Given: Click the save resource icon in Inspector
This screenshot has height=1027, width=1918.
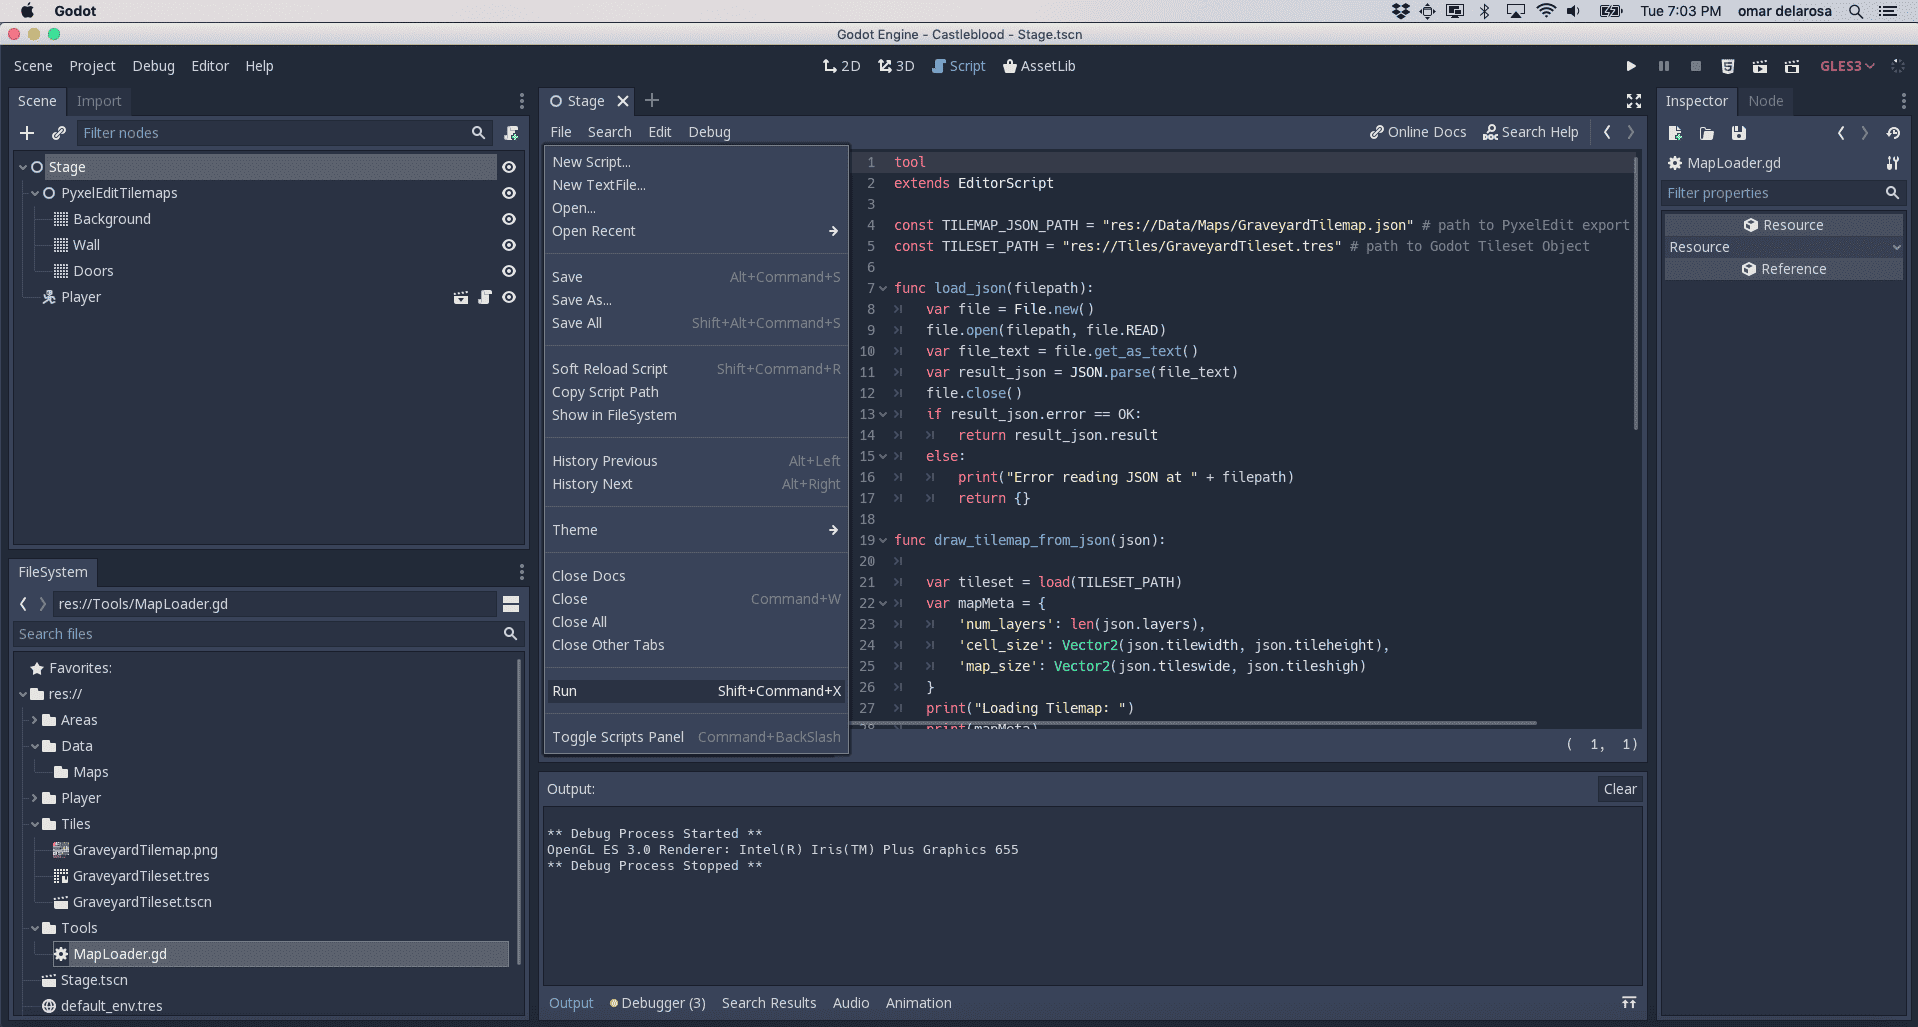Looking at the screenshot, I should click(x=1739, y=133).
